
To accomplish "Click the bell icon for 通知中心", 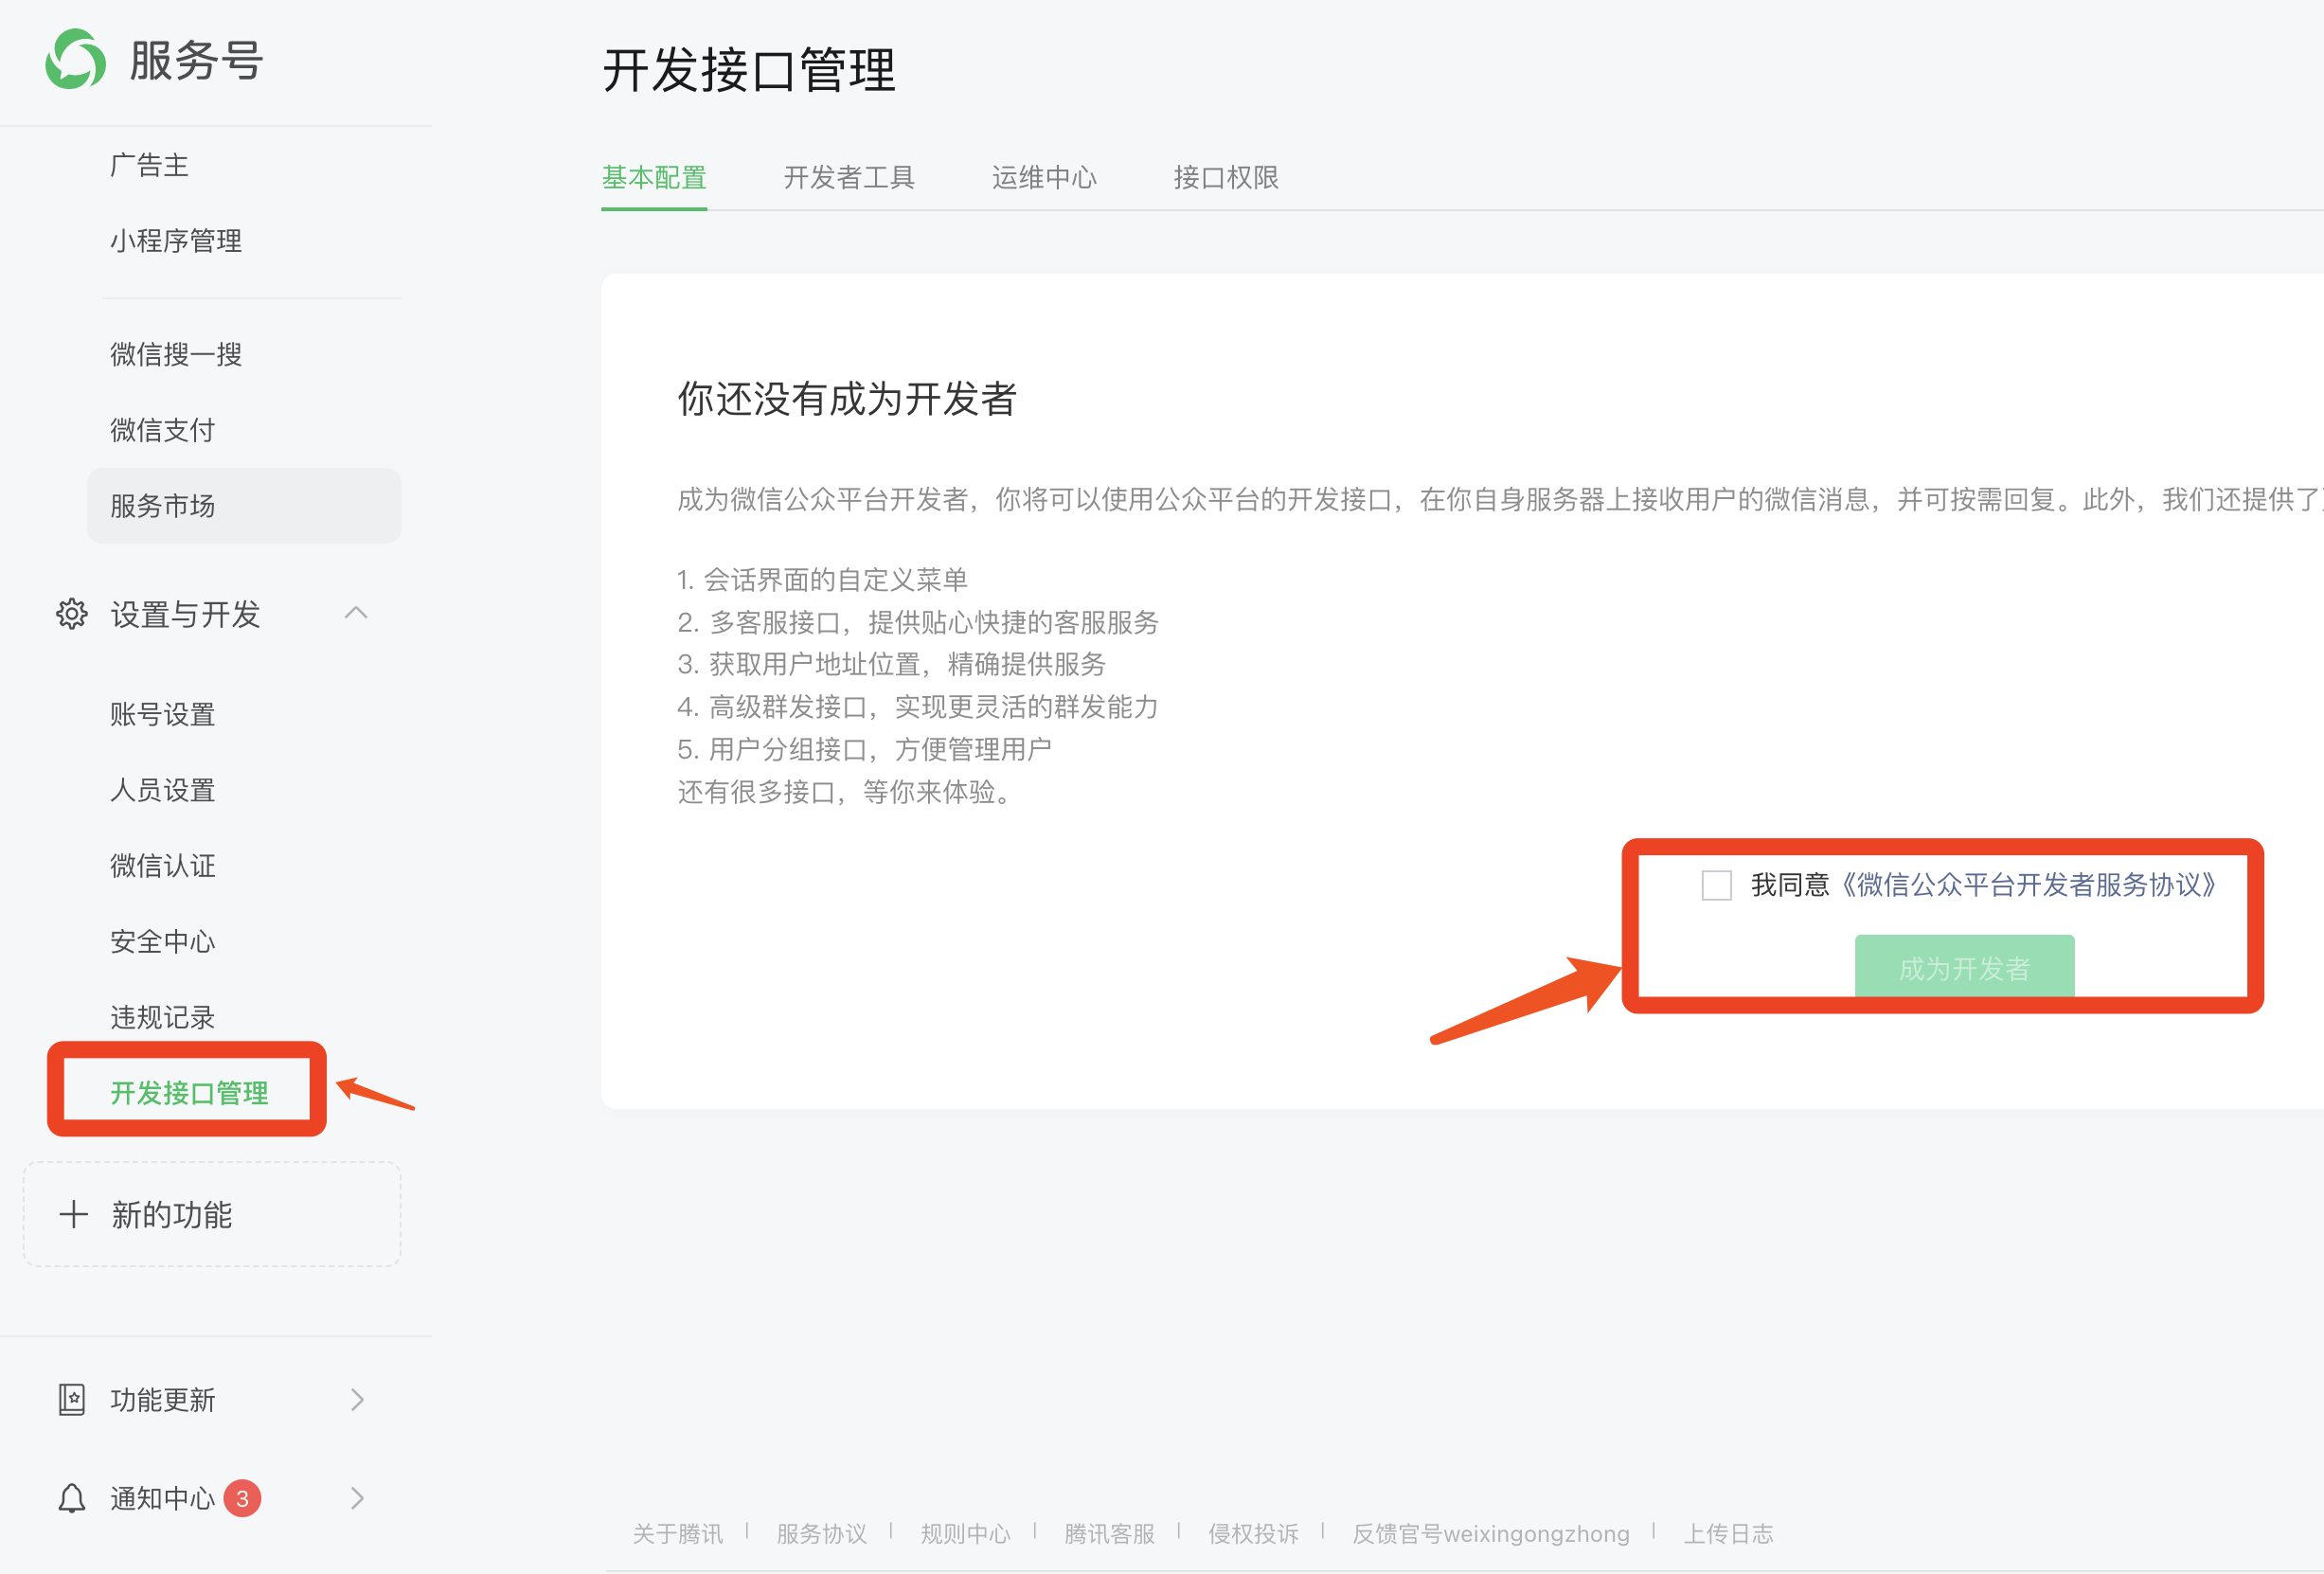I will coord(71,1498).
